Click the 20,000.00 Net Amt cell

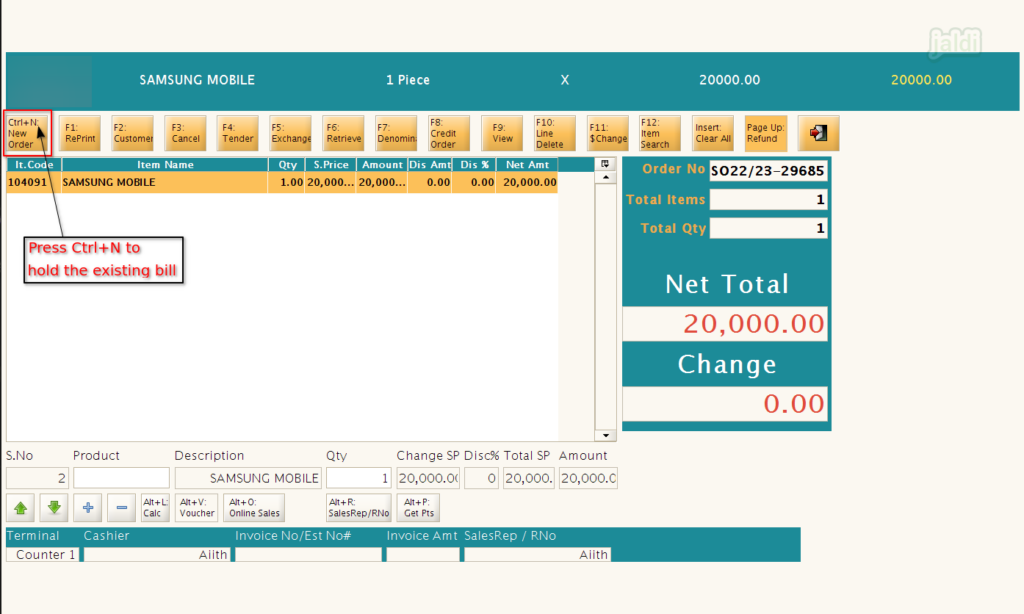tap(527, 182)
